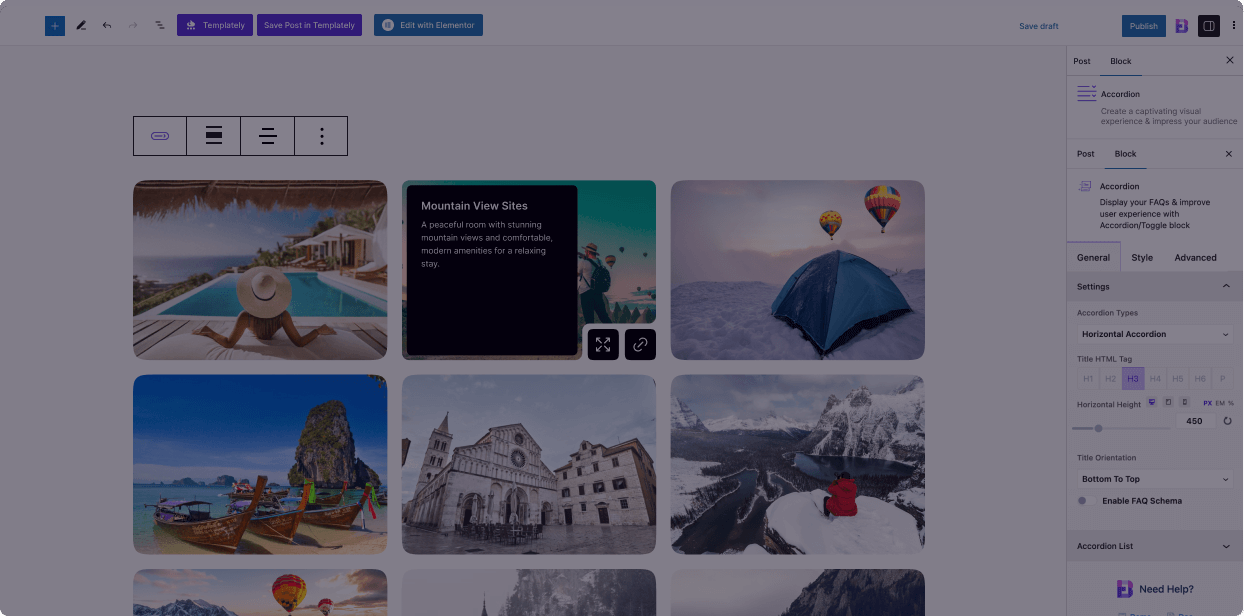Open the Accordion Types dropdown
This screenshot has width=1244, height=616.
point(1155,334)
